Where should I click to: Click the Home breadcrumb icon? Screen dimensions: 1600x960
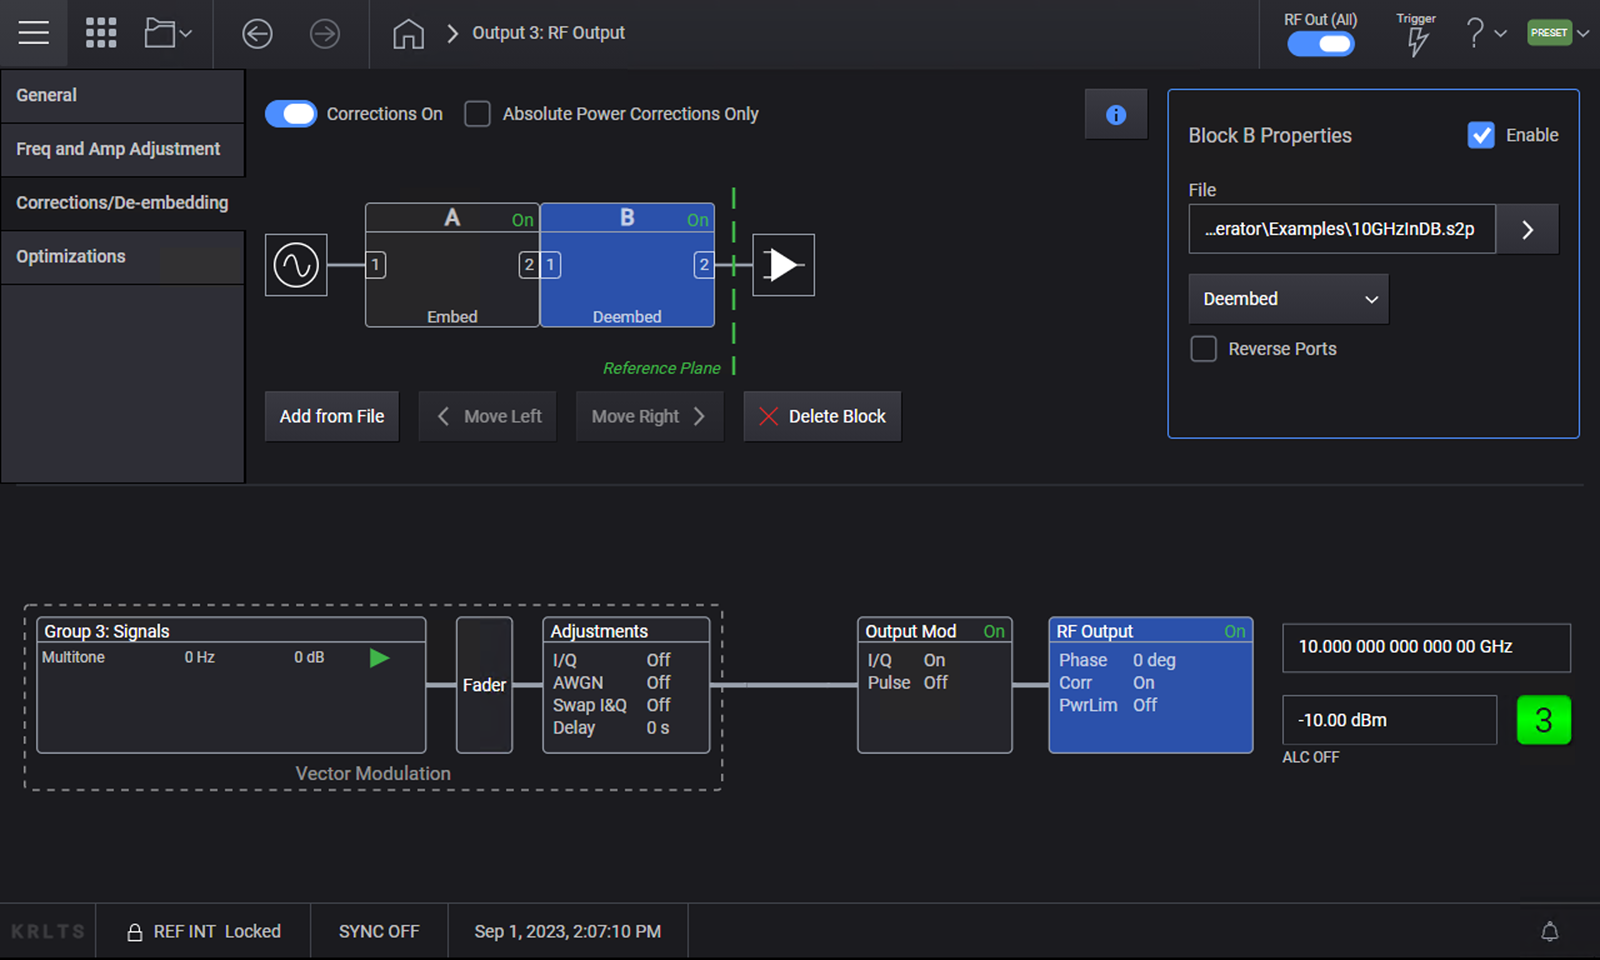point(408,33)
